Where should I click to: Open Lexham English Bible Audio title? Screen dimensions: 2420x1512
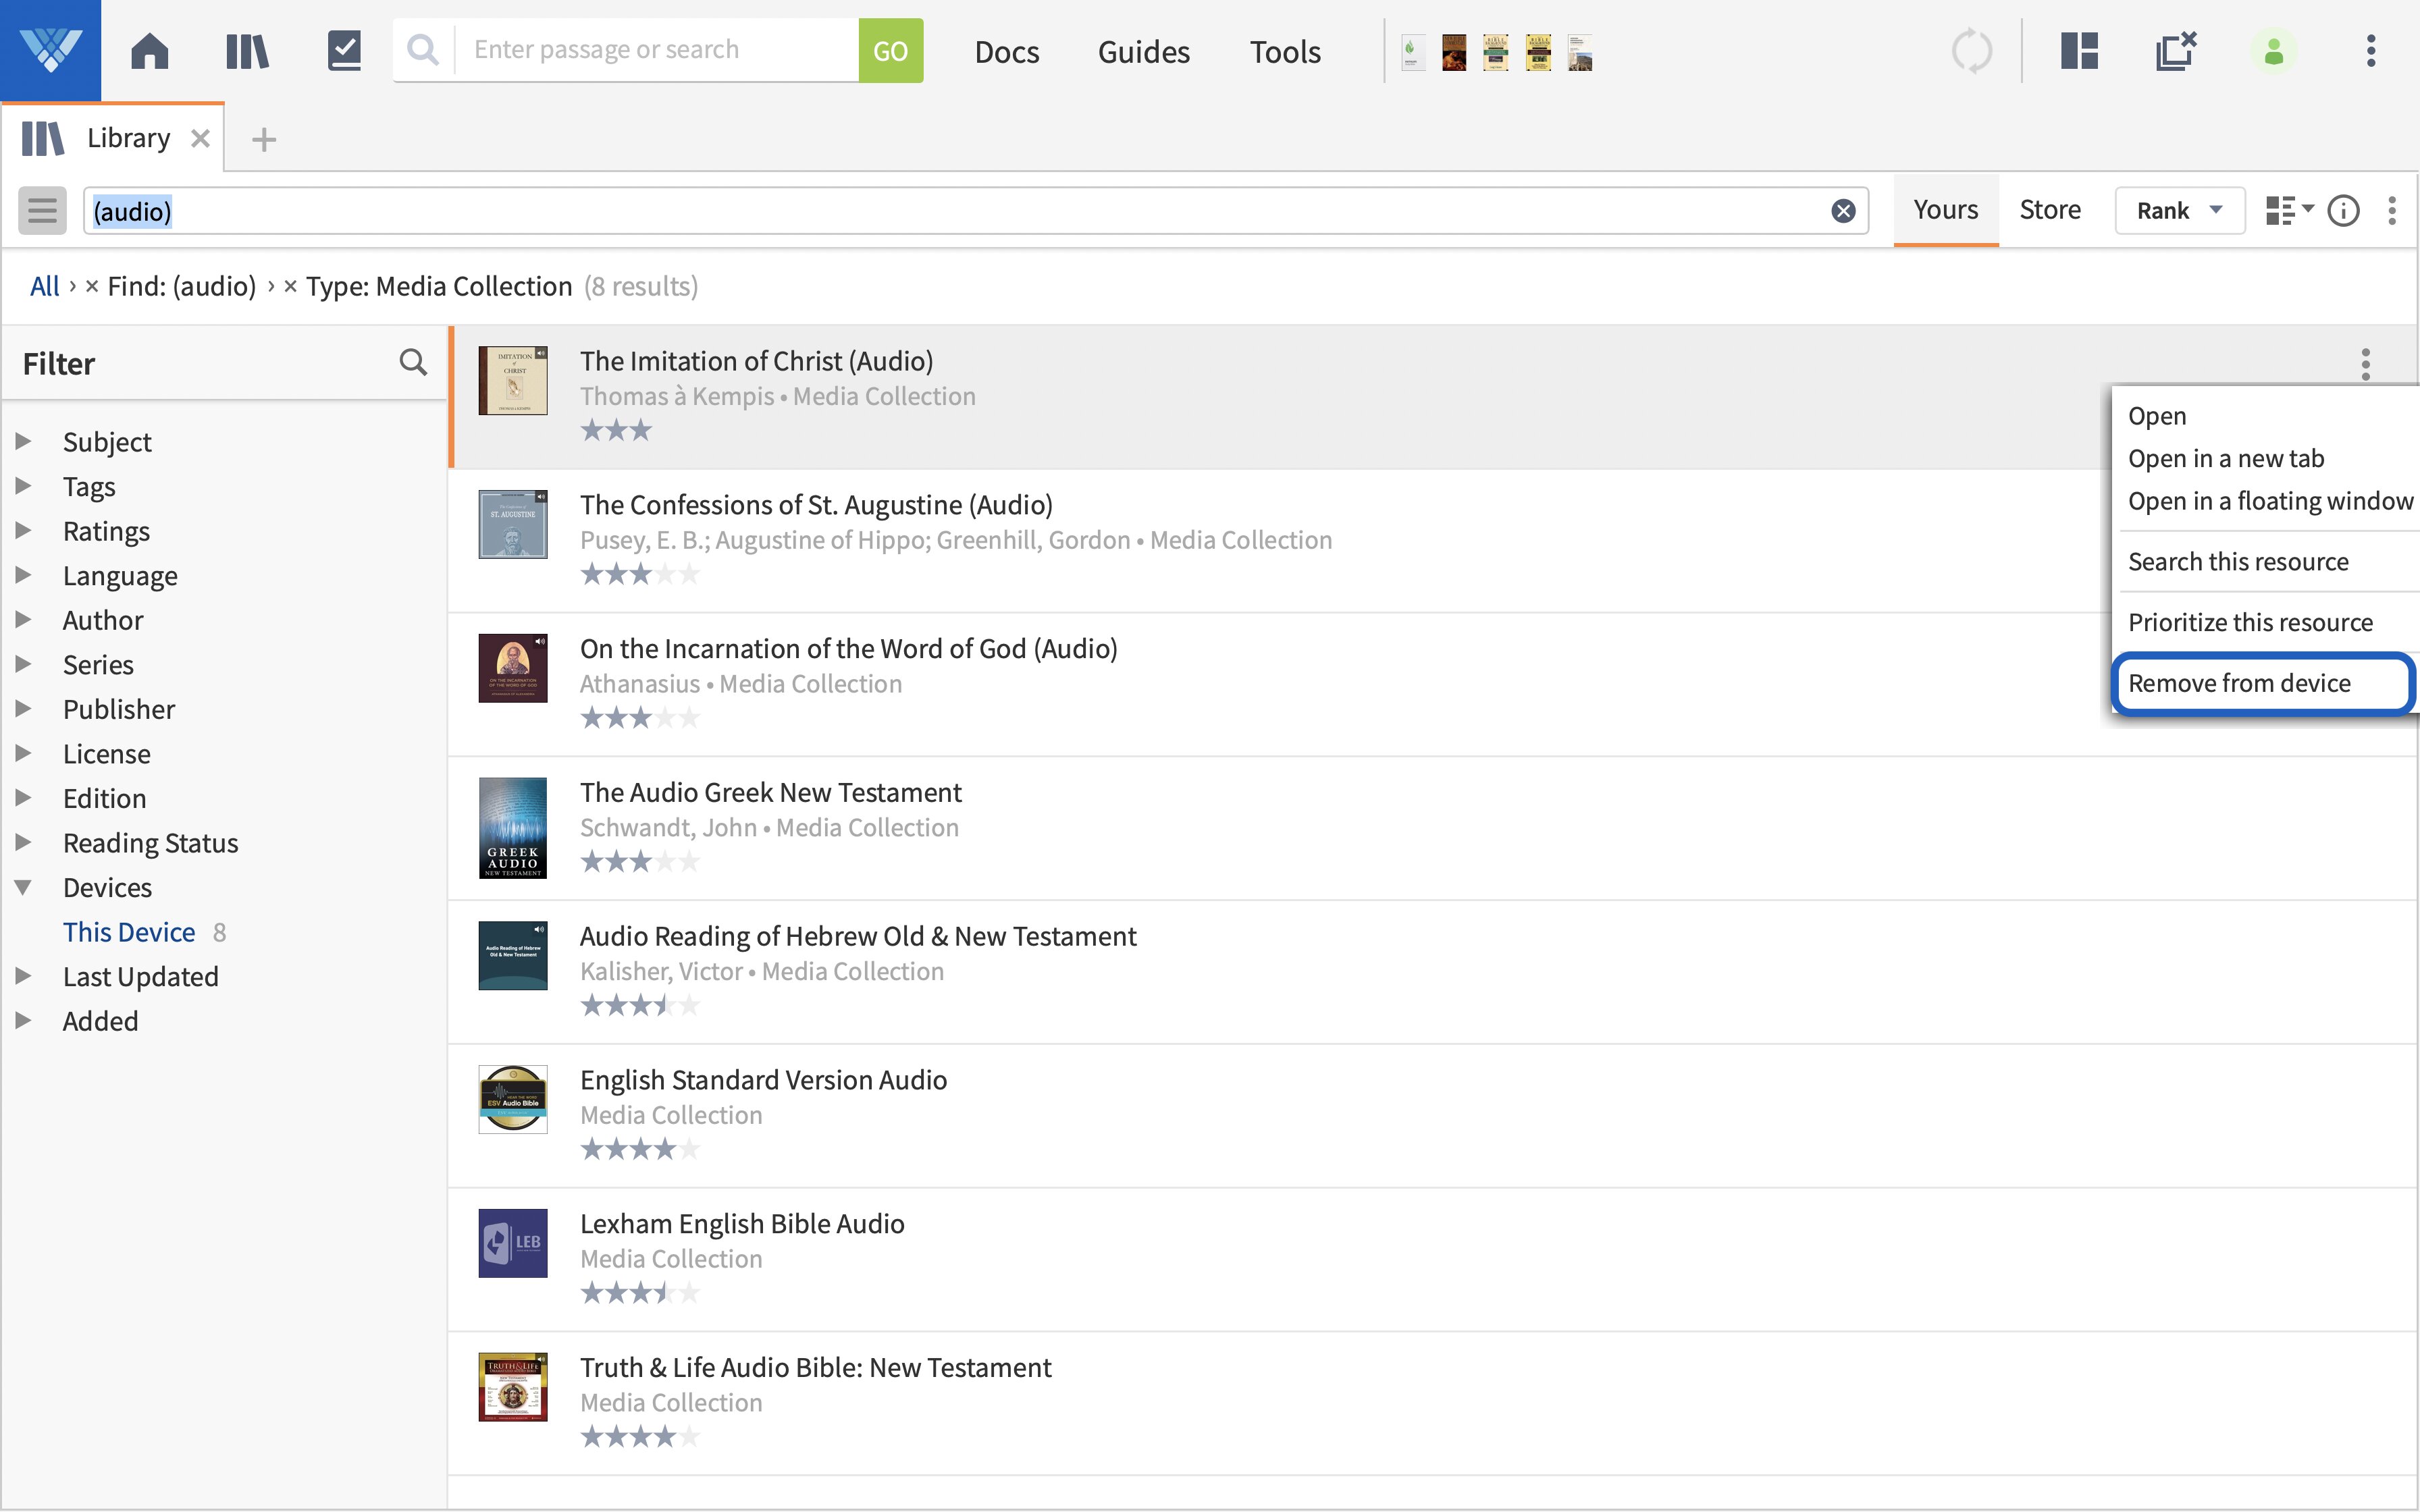click(742, 1224)
